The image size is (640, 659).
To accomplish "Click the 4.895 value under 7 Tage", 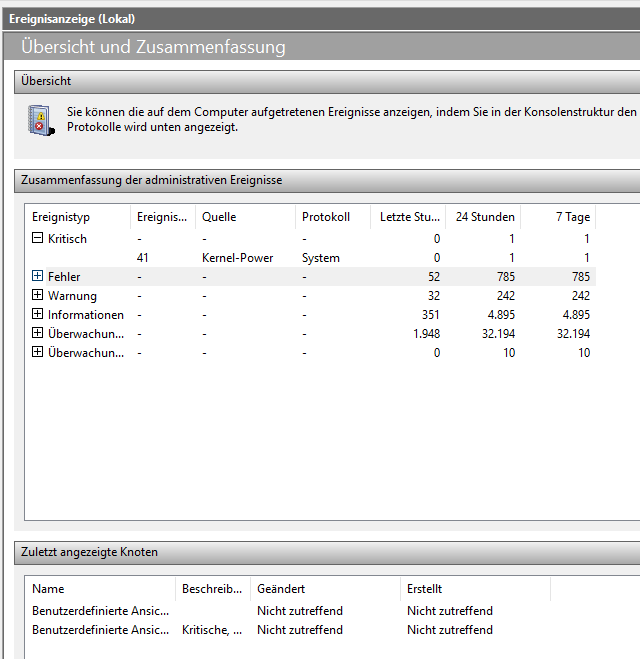I will (x=576, y=315).
